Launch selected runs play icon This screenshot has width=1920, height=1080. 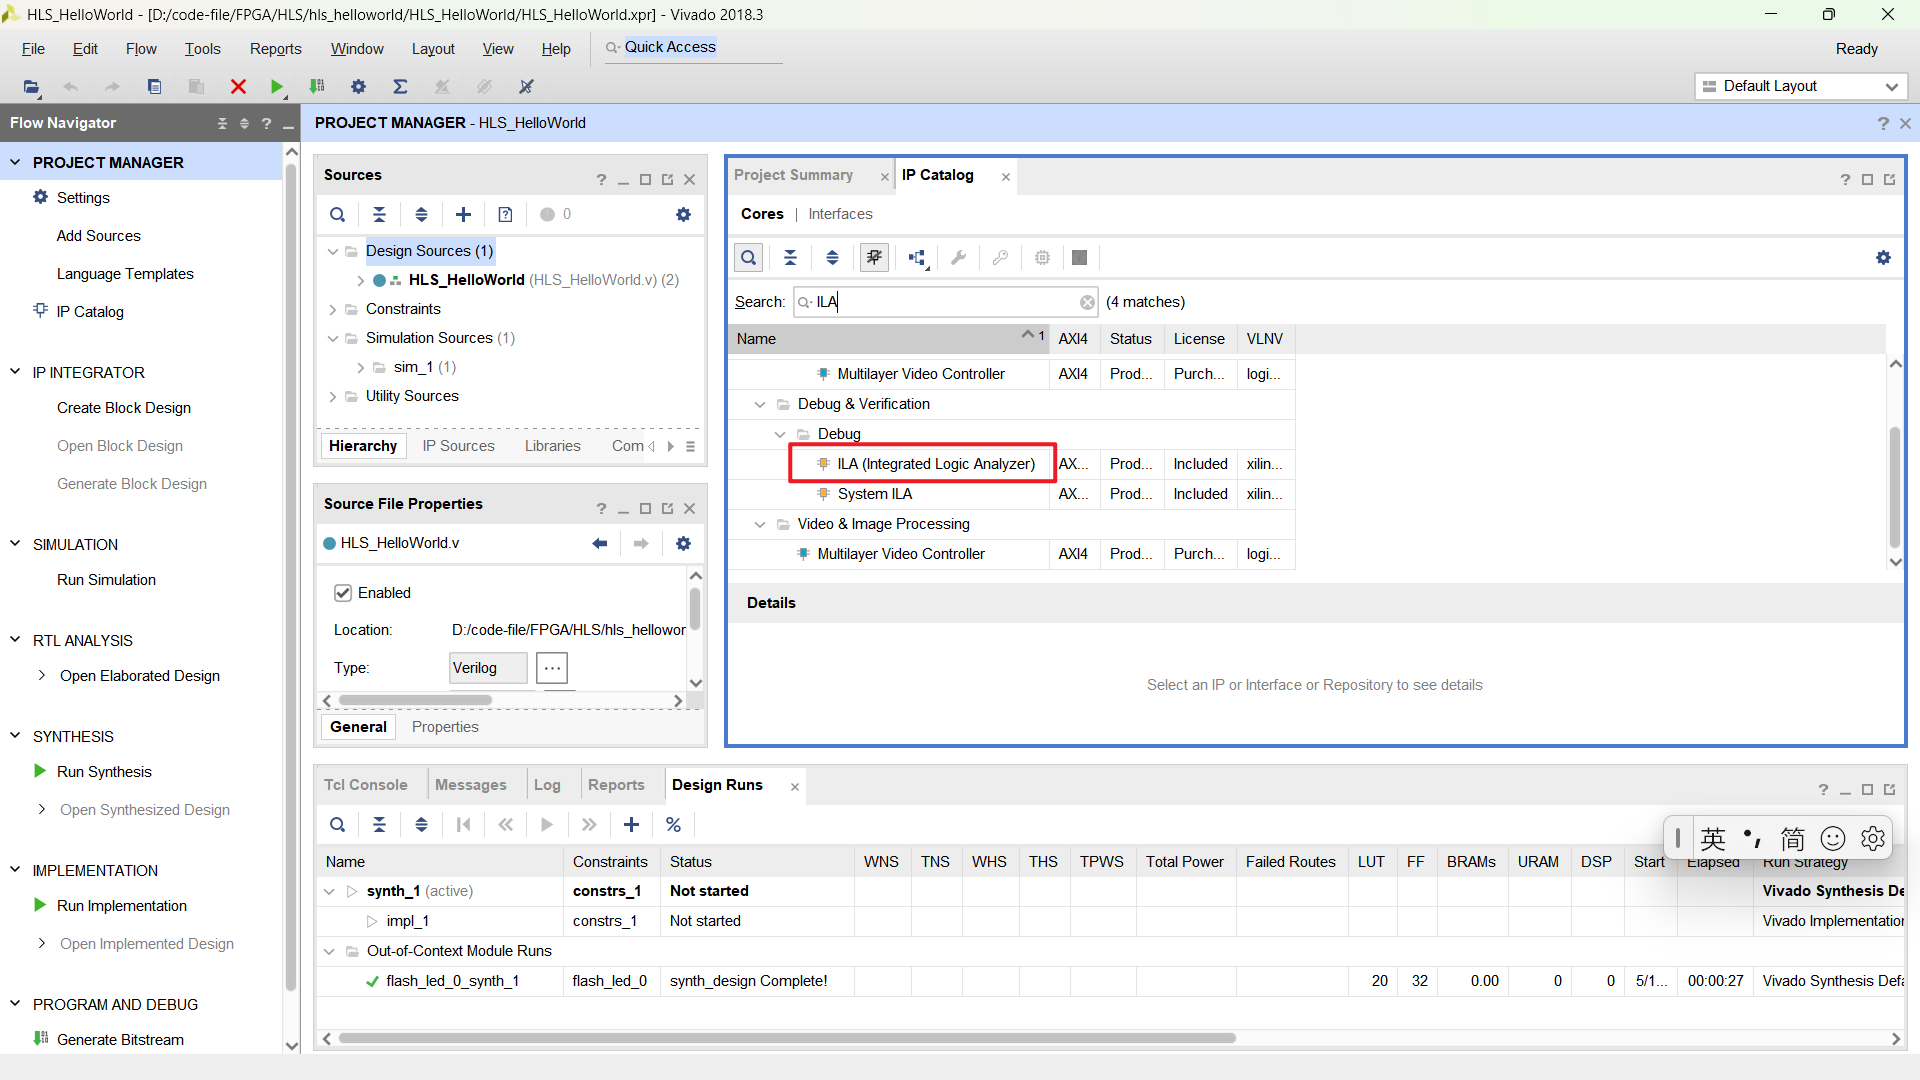(547, 825)
